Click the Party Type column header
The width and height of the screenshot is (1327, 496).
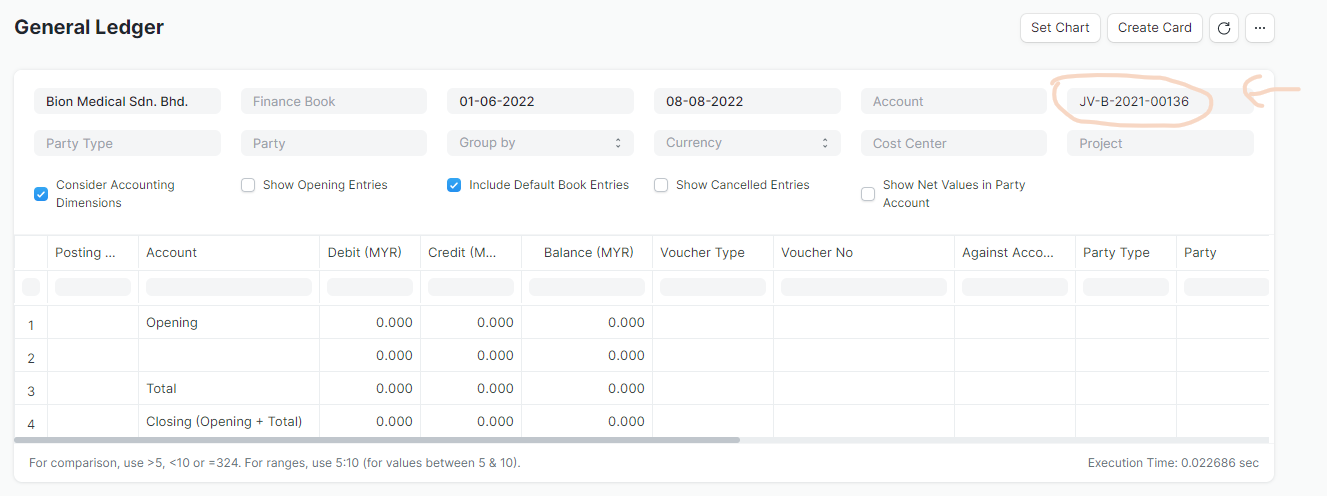pos(1126,253)
